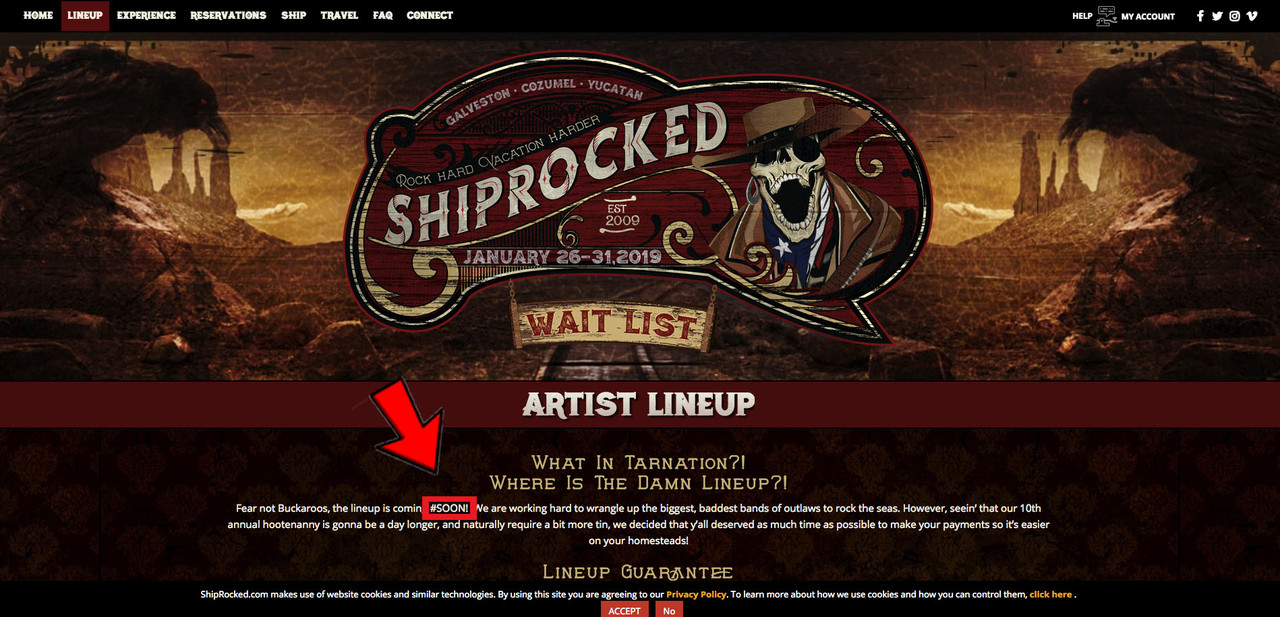Click the help chat icon
The height and width of the screenshot is (617, 1280).
coord(1106,16)
